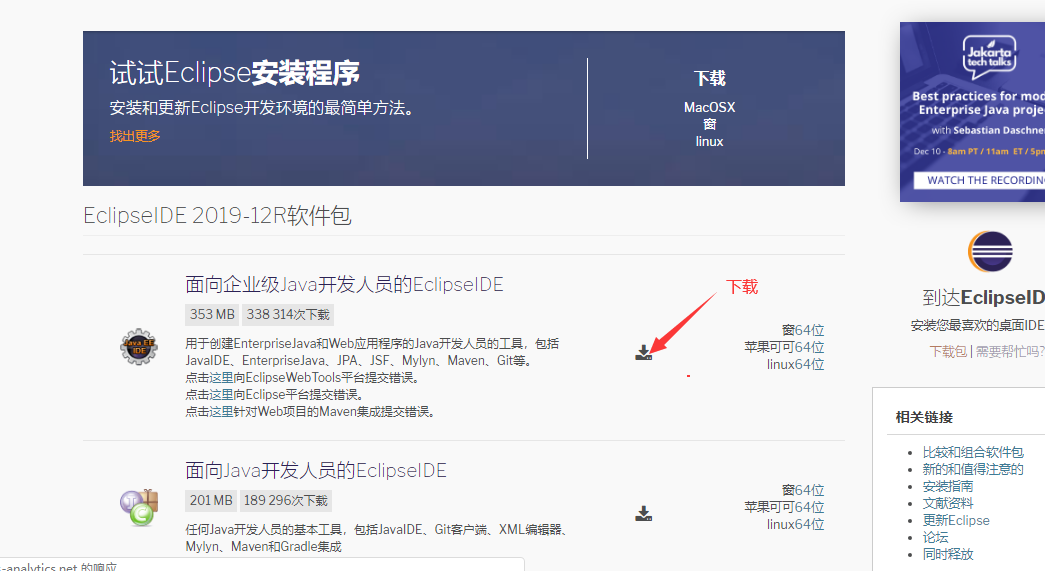Open 比较和组合软件包 link
This screenshot has height=571, width=1045.
972,452
